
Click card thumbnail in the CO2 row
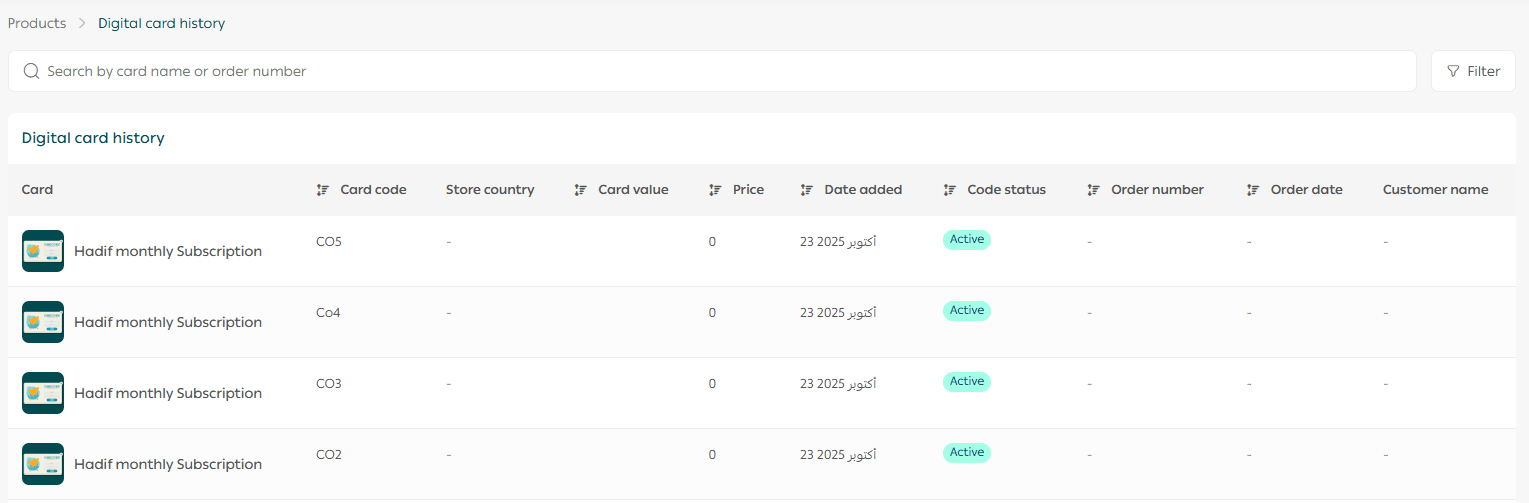click(43, 464)
